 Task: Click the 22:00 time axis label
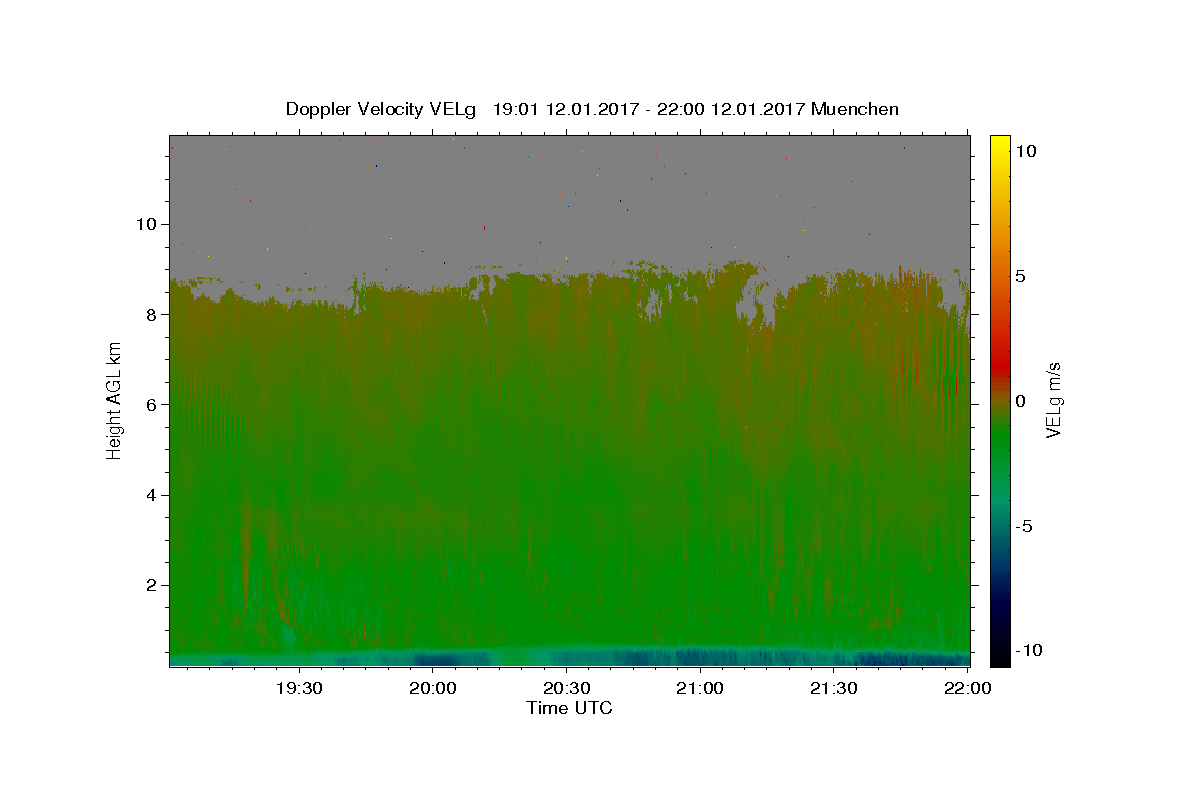(x=968, y=688)
